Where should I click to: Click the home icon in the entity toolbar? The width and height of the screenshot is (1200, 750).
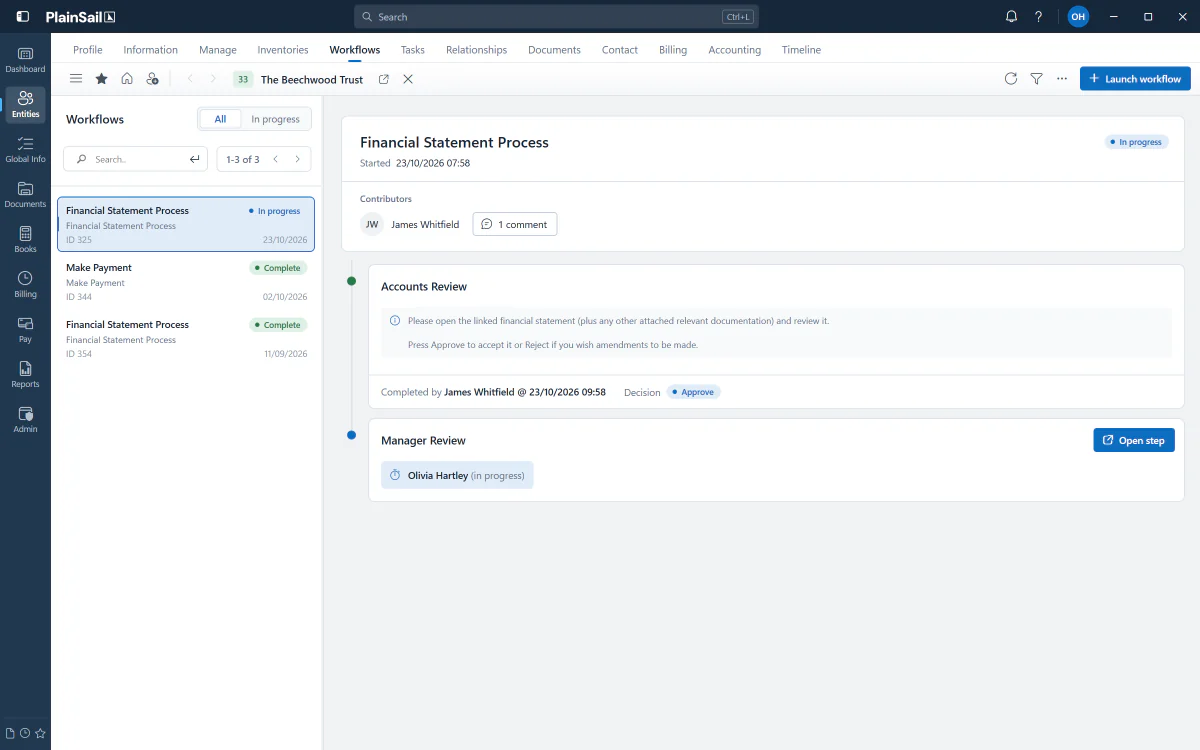pos(127,79)
